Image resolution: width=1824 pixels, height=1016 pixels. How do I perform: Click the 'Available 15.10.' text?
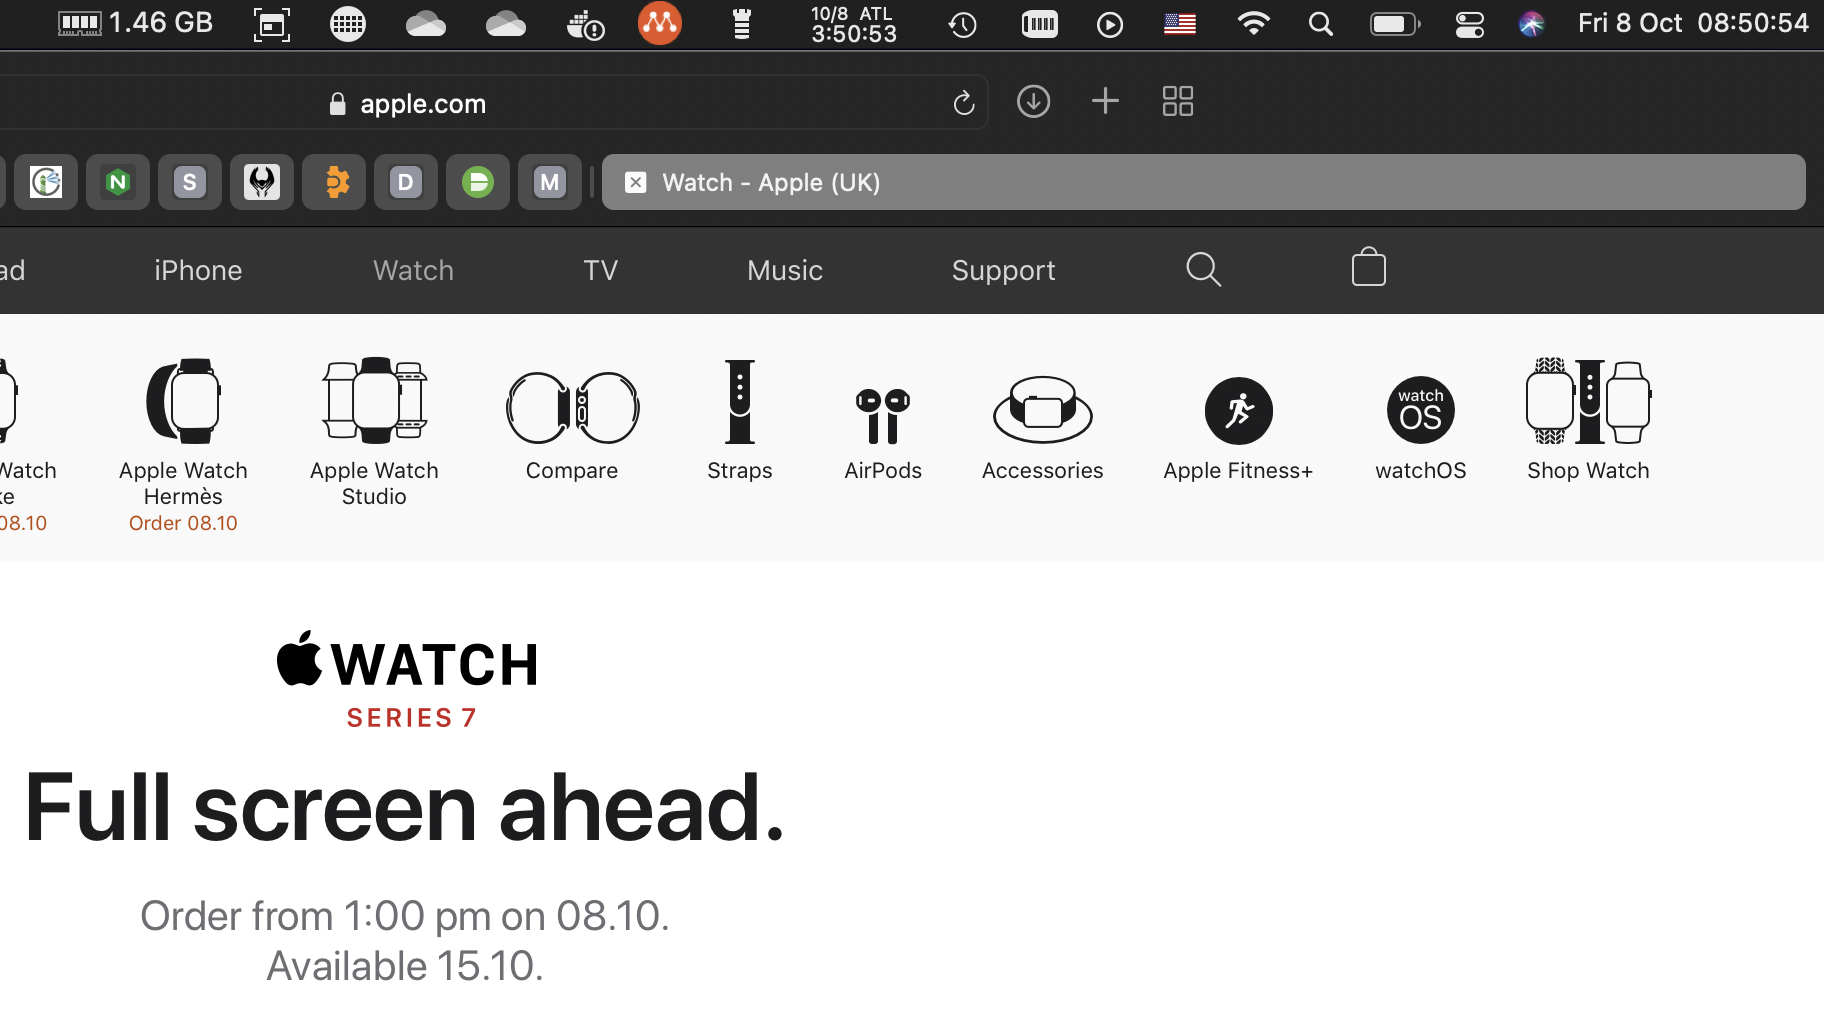[405, 966]
